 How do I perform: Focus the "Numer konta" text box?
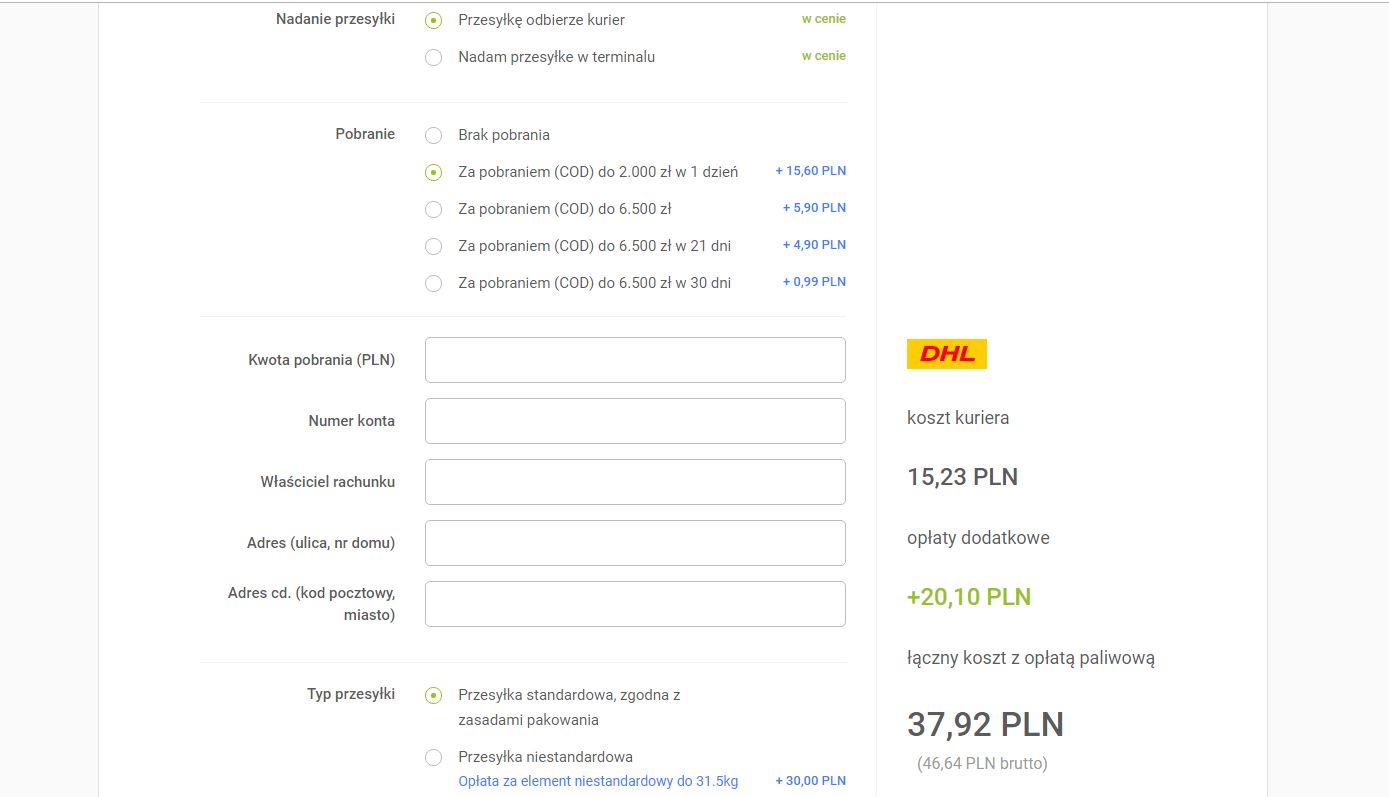[635, 421]
